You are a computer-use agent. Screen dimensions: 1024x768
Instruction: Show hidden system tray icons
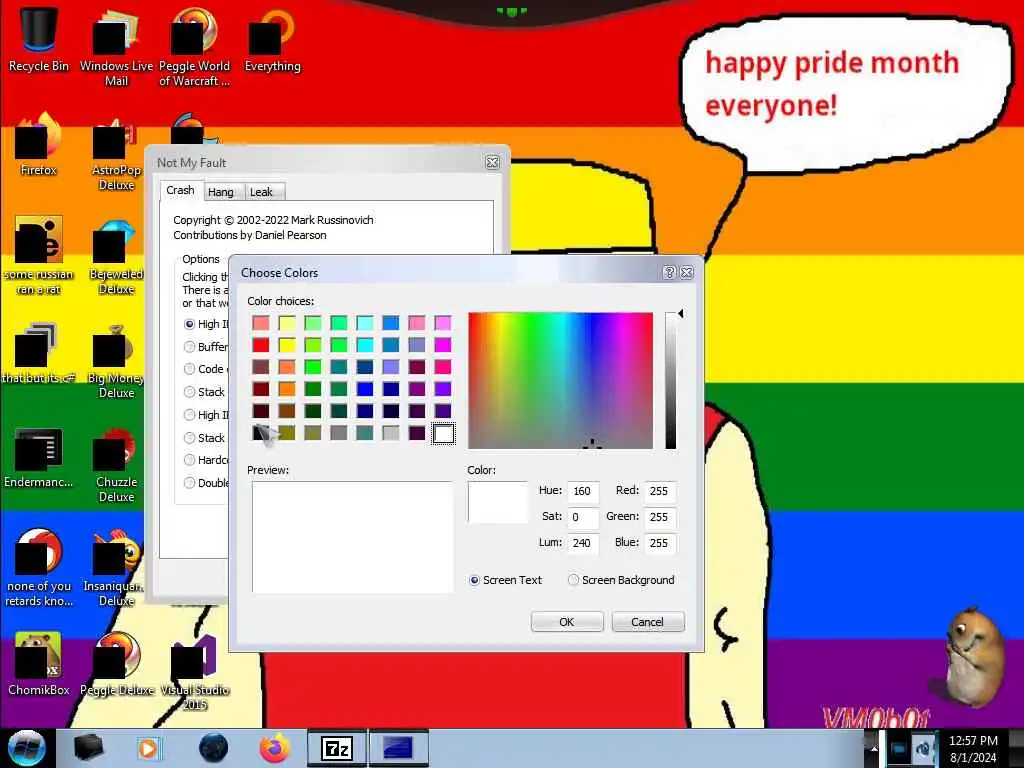(x=874, y=749)
